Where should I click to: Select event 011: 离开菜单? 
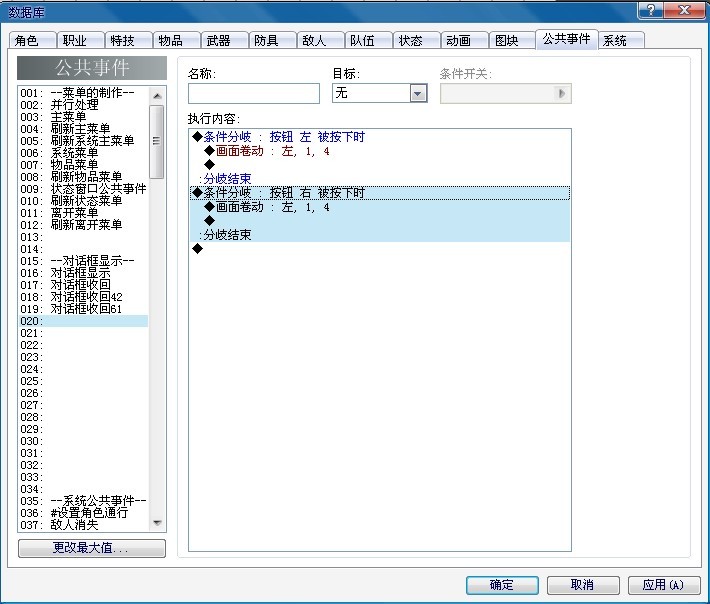[83, 213]
